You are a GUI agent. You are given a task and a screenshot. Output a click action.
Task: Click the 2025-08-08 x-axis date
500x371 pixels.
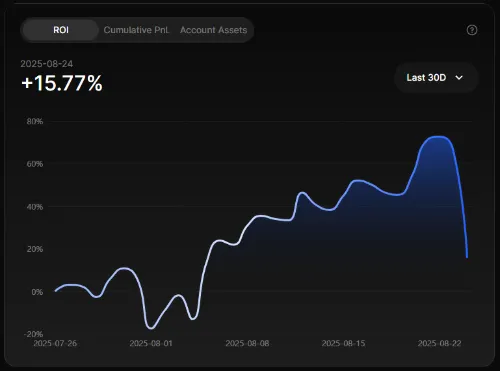coord(247,343)
